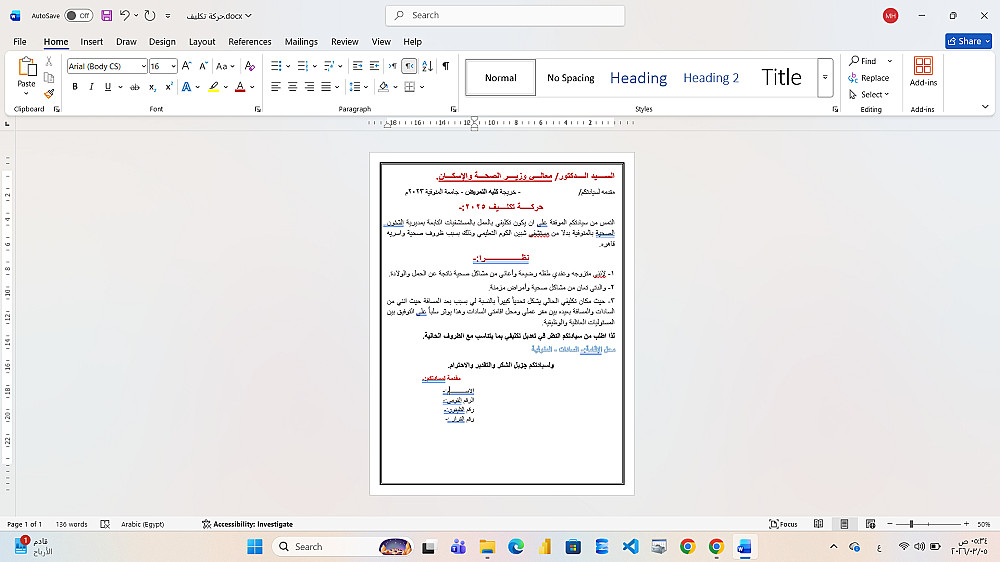Open Bullets list dropdown

(288, 66)
